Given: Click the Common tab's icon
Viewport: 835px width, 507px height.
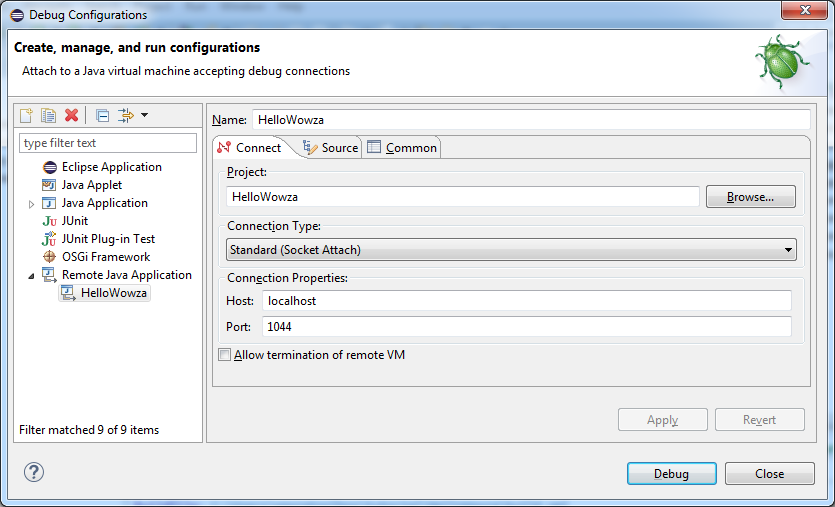Looking at the screenshot, I should [374, 147].
